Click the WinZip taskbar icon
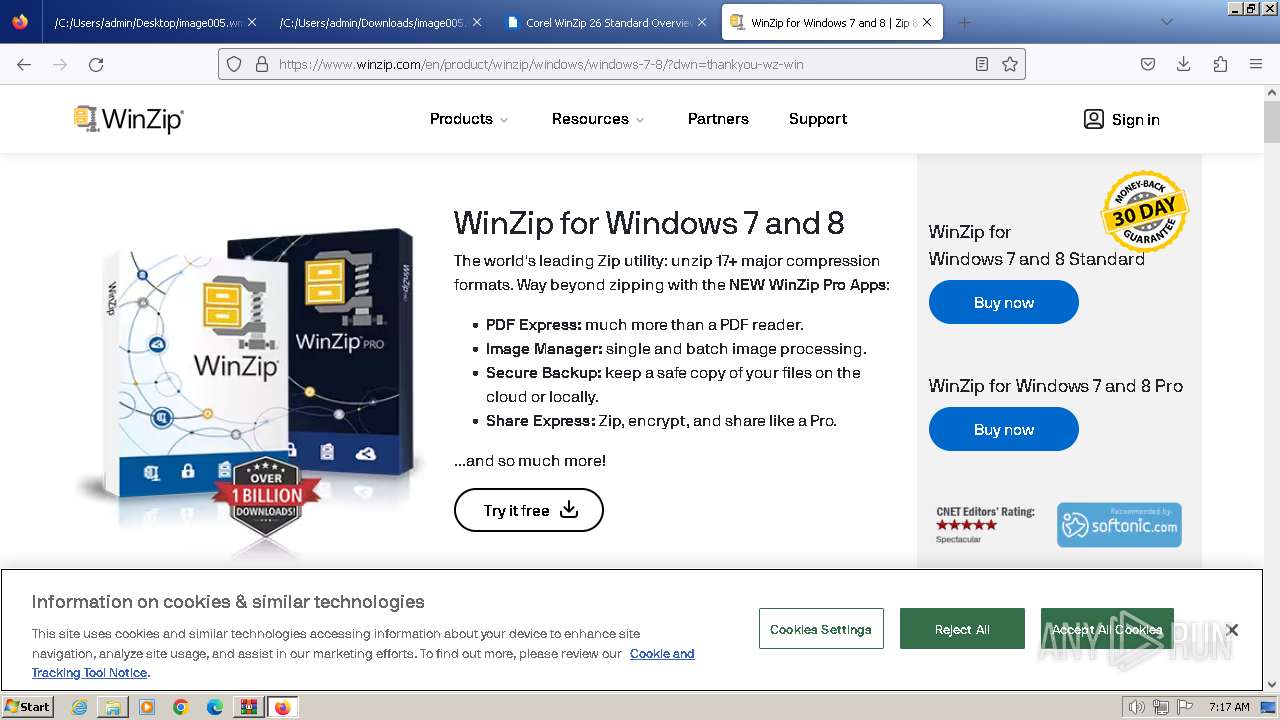1280x720 pixels. click(248, 707)
